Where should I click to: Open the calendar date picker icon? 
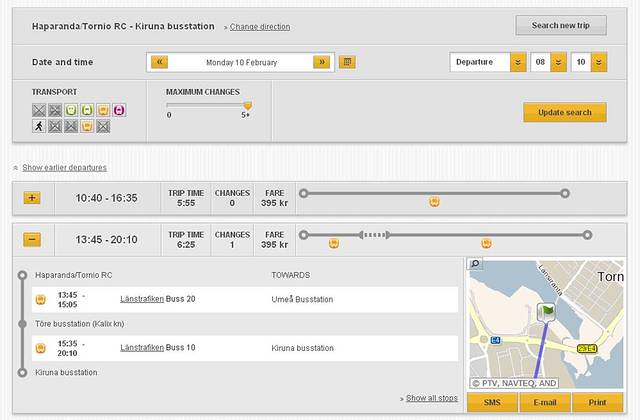347,62
